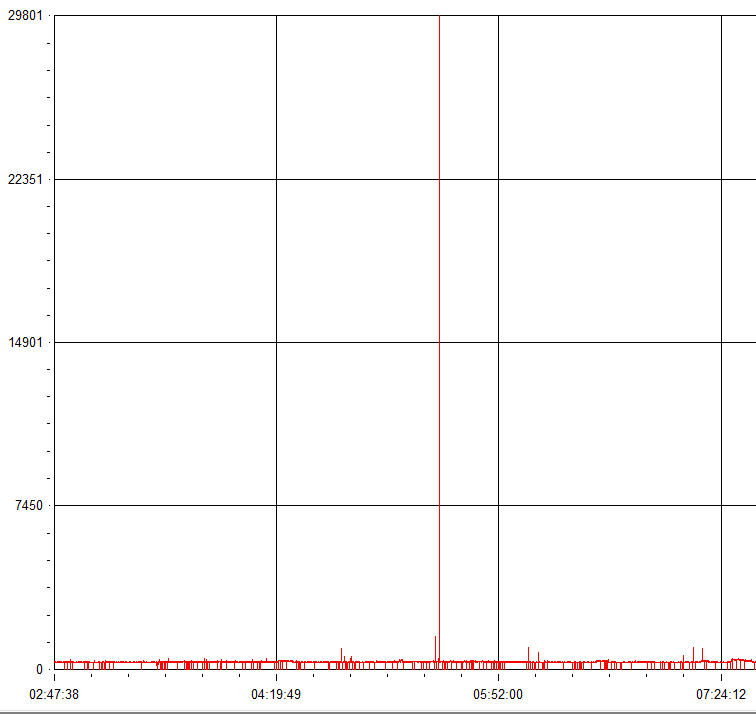Click the 14901 y-axis label

point(25,342)
